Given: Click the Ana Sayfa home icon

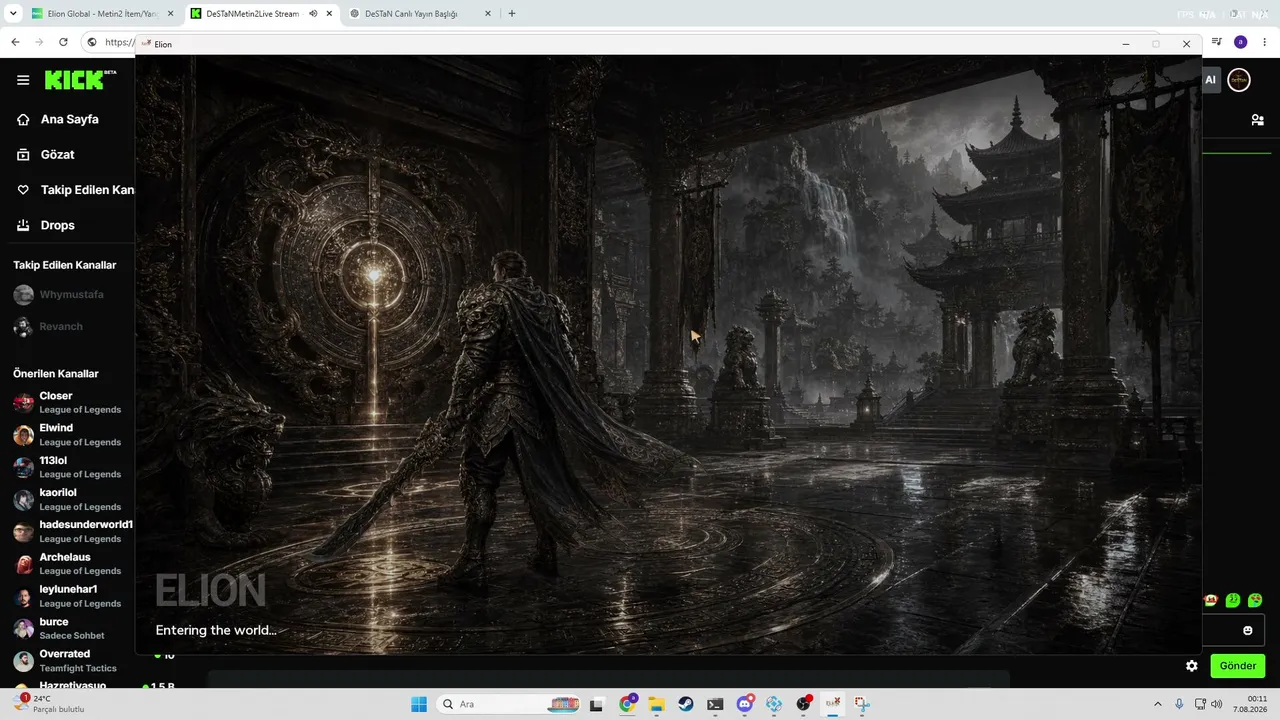Looking at the screenshot, I should click(x=23, y=119).
